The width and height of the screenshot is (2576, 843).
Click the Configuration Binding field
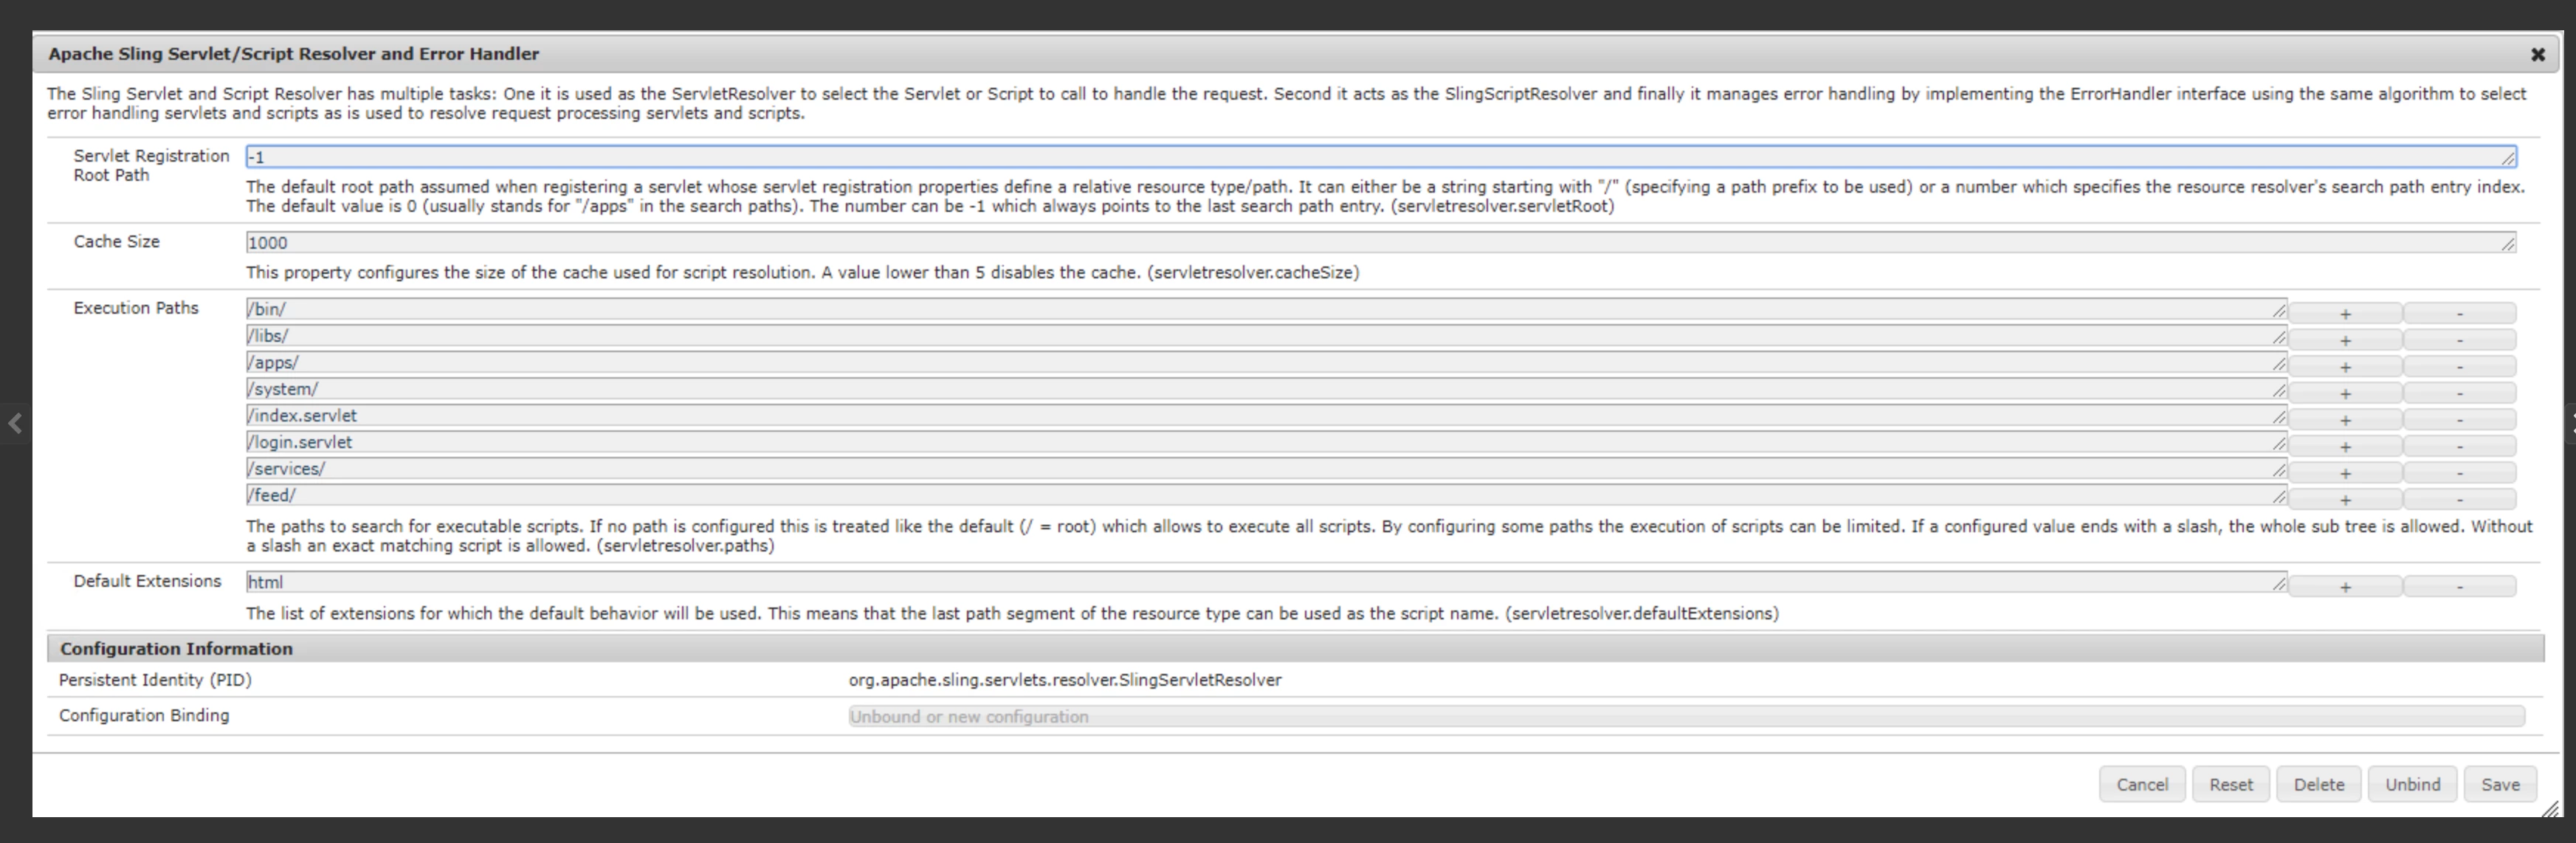pos(1686,717)
